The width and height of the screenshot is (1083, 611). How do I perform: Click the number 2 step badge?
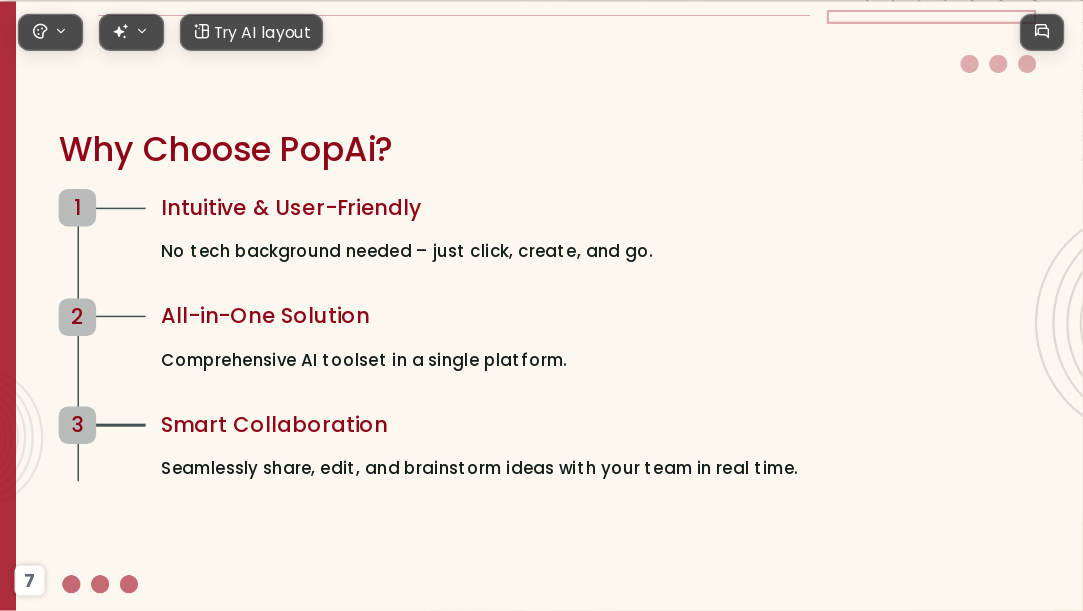click(77, 317)
